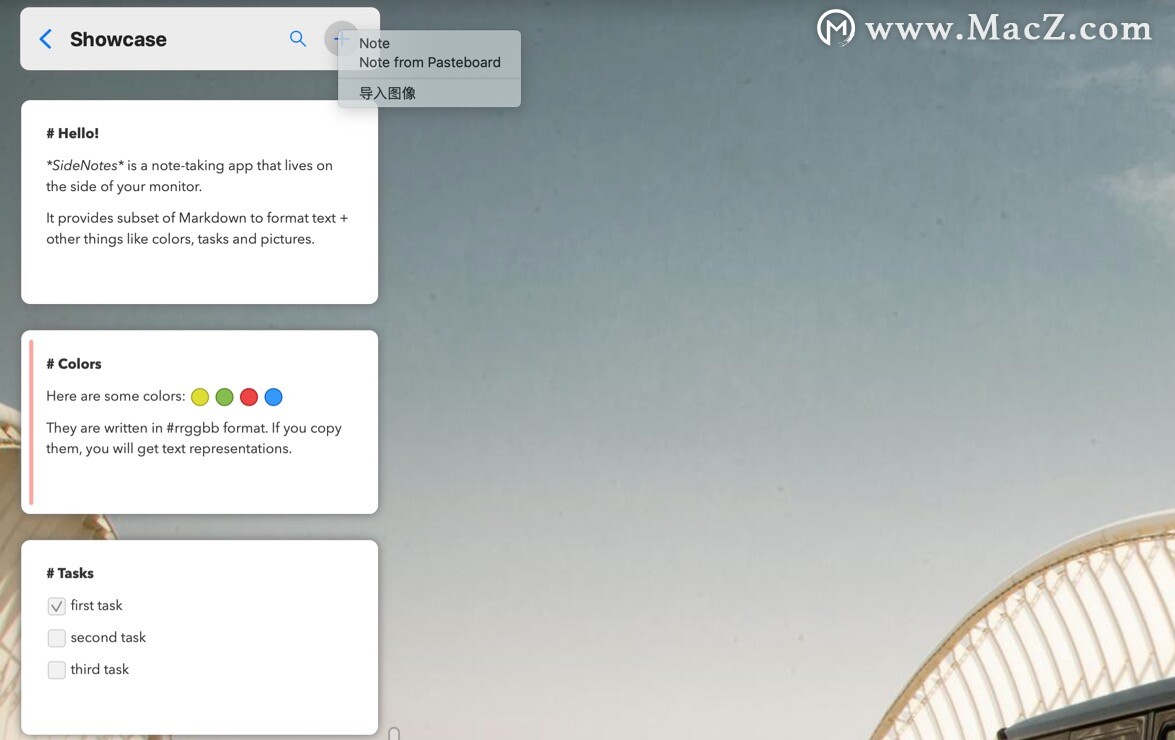Go back using the blue chevron arrow
1175x740 pixels.
pyautogui.click(x=46, y=39)
